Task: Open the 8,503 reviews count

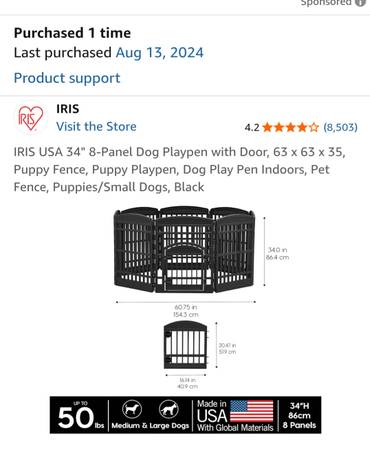Action: (x=340, y=127)
